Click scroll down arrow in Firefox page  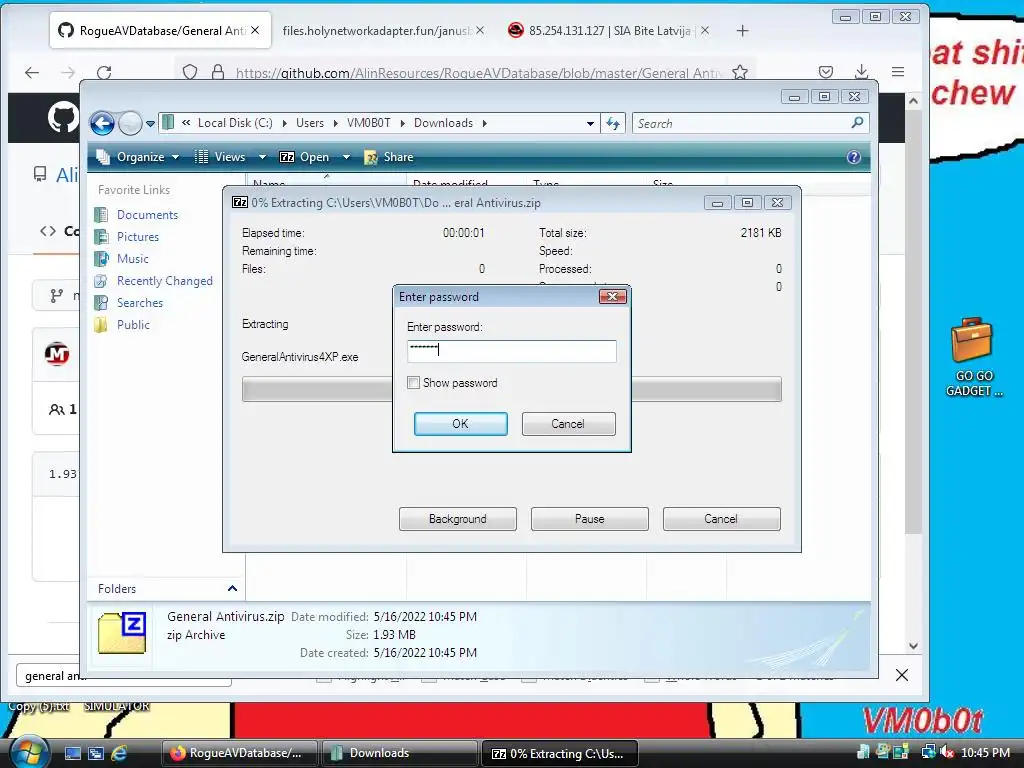point(914,646)
